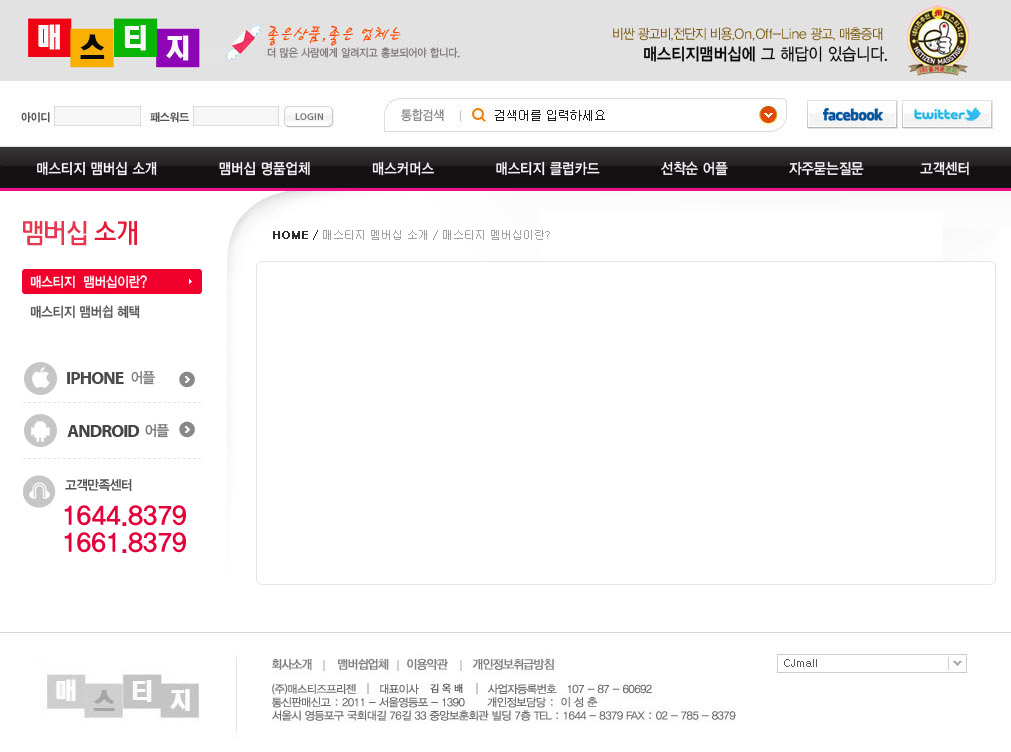The height and width of the screenshot is (752, 1011).
Task: Open 매스티지 클럽카드 menu
Action: 547,168
